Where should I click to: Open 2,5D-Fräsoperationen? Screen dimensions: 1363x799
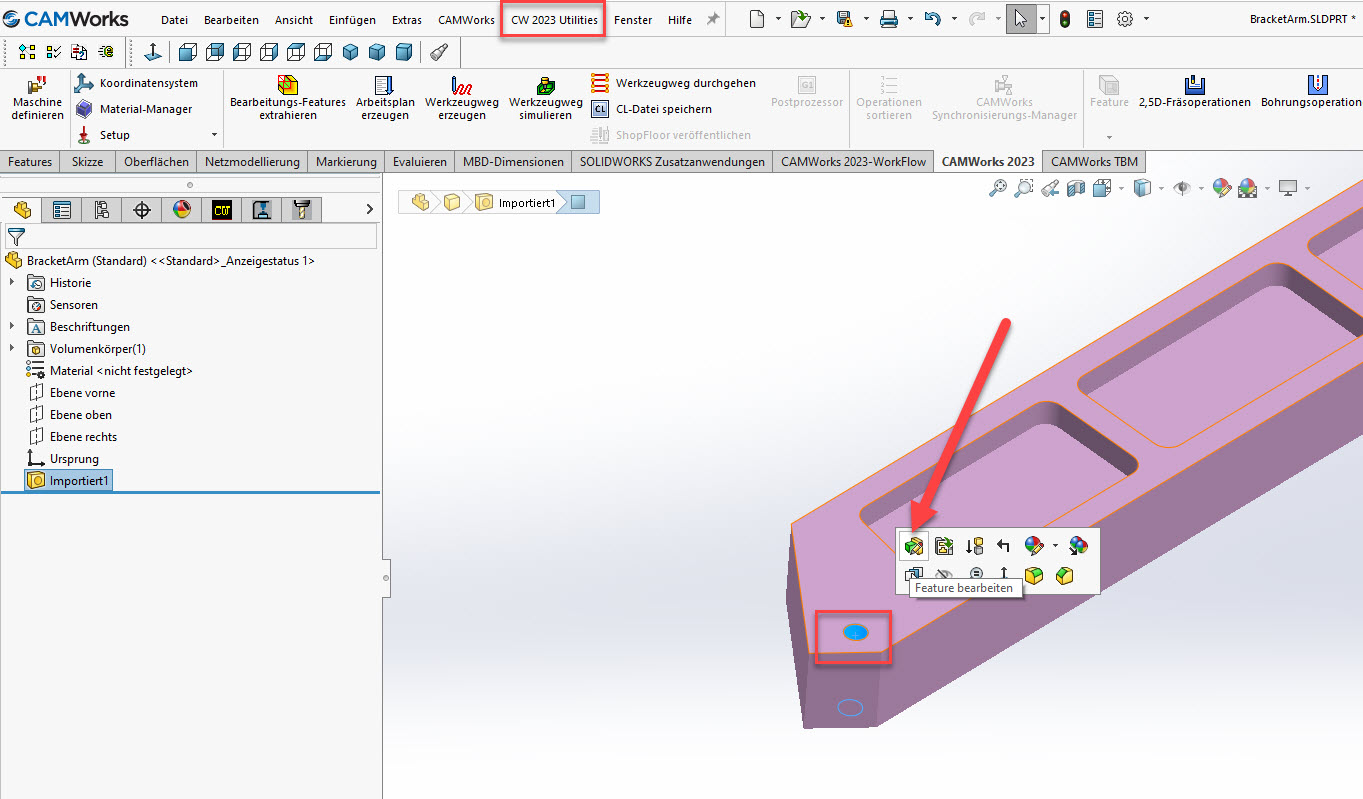click(x=1195, y=92)
